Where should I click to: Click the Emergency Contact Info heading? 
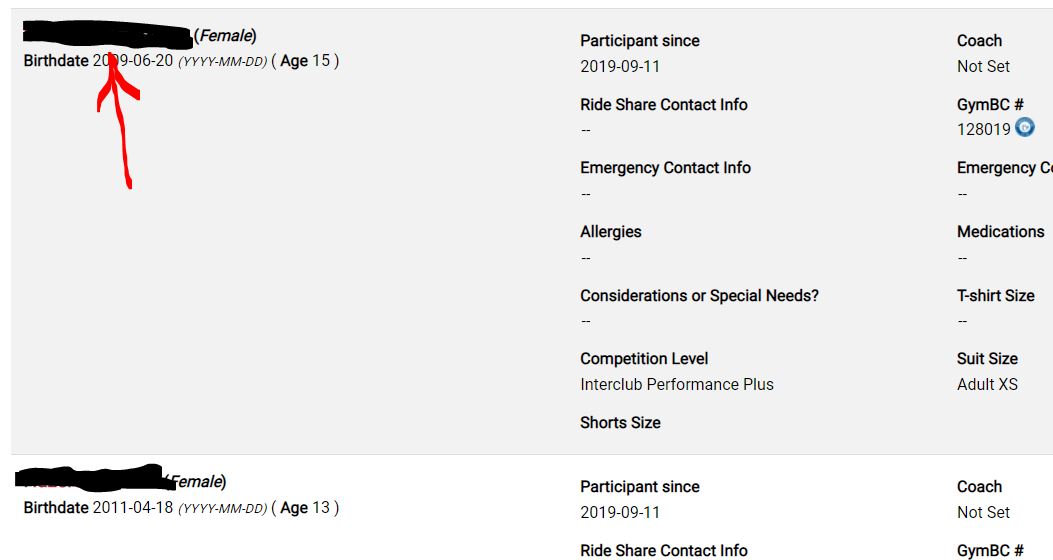tap(665, 168)
